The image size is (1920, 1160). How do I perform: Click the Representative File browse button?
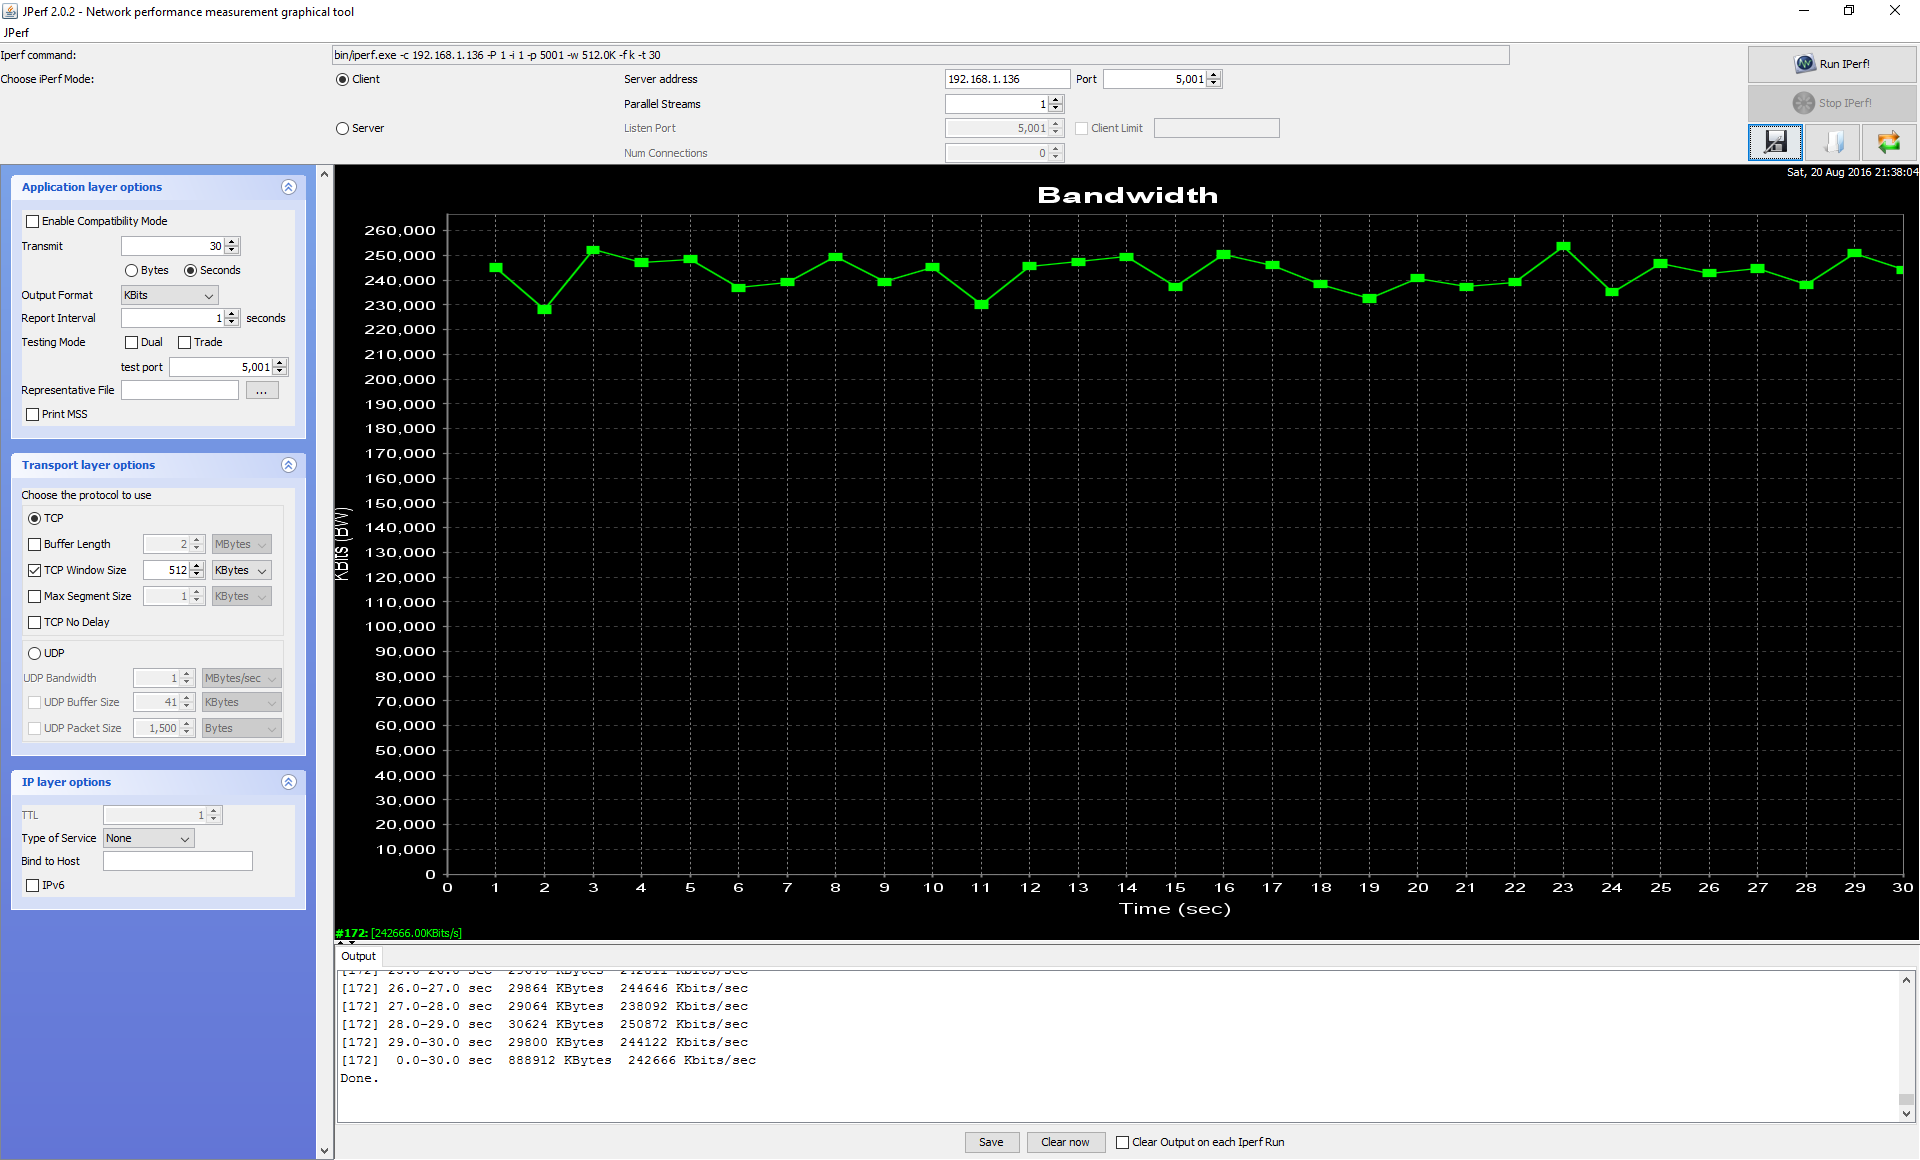[x=261, y=391]
